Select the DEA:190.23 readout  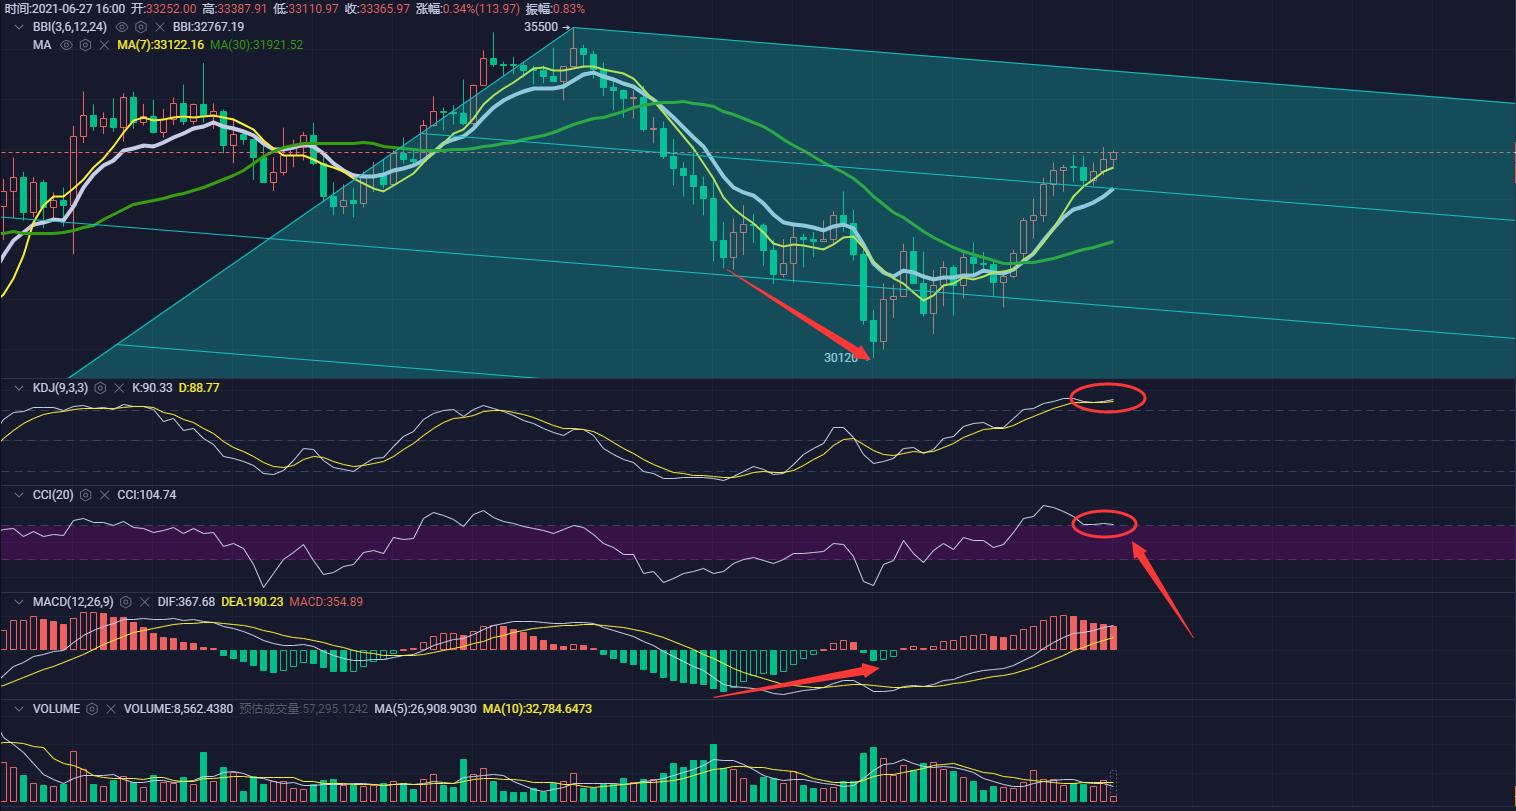[252, 602]
